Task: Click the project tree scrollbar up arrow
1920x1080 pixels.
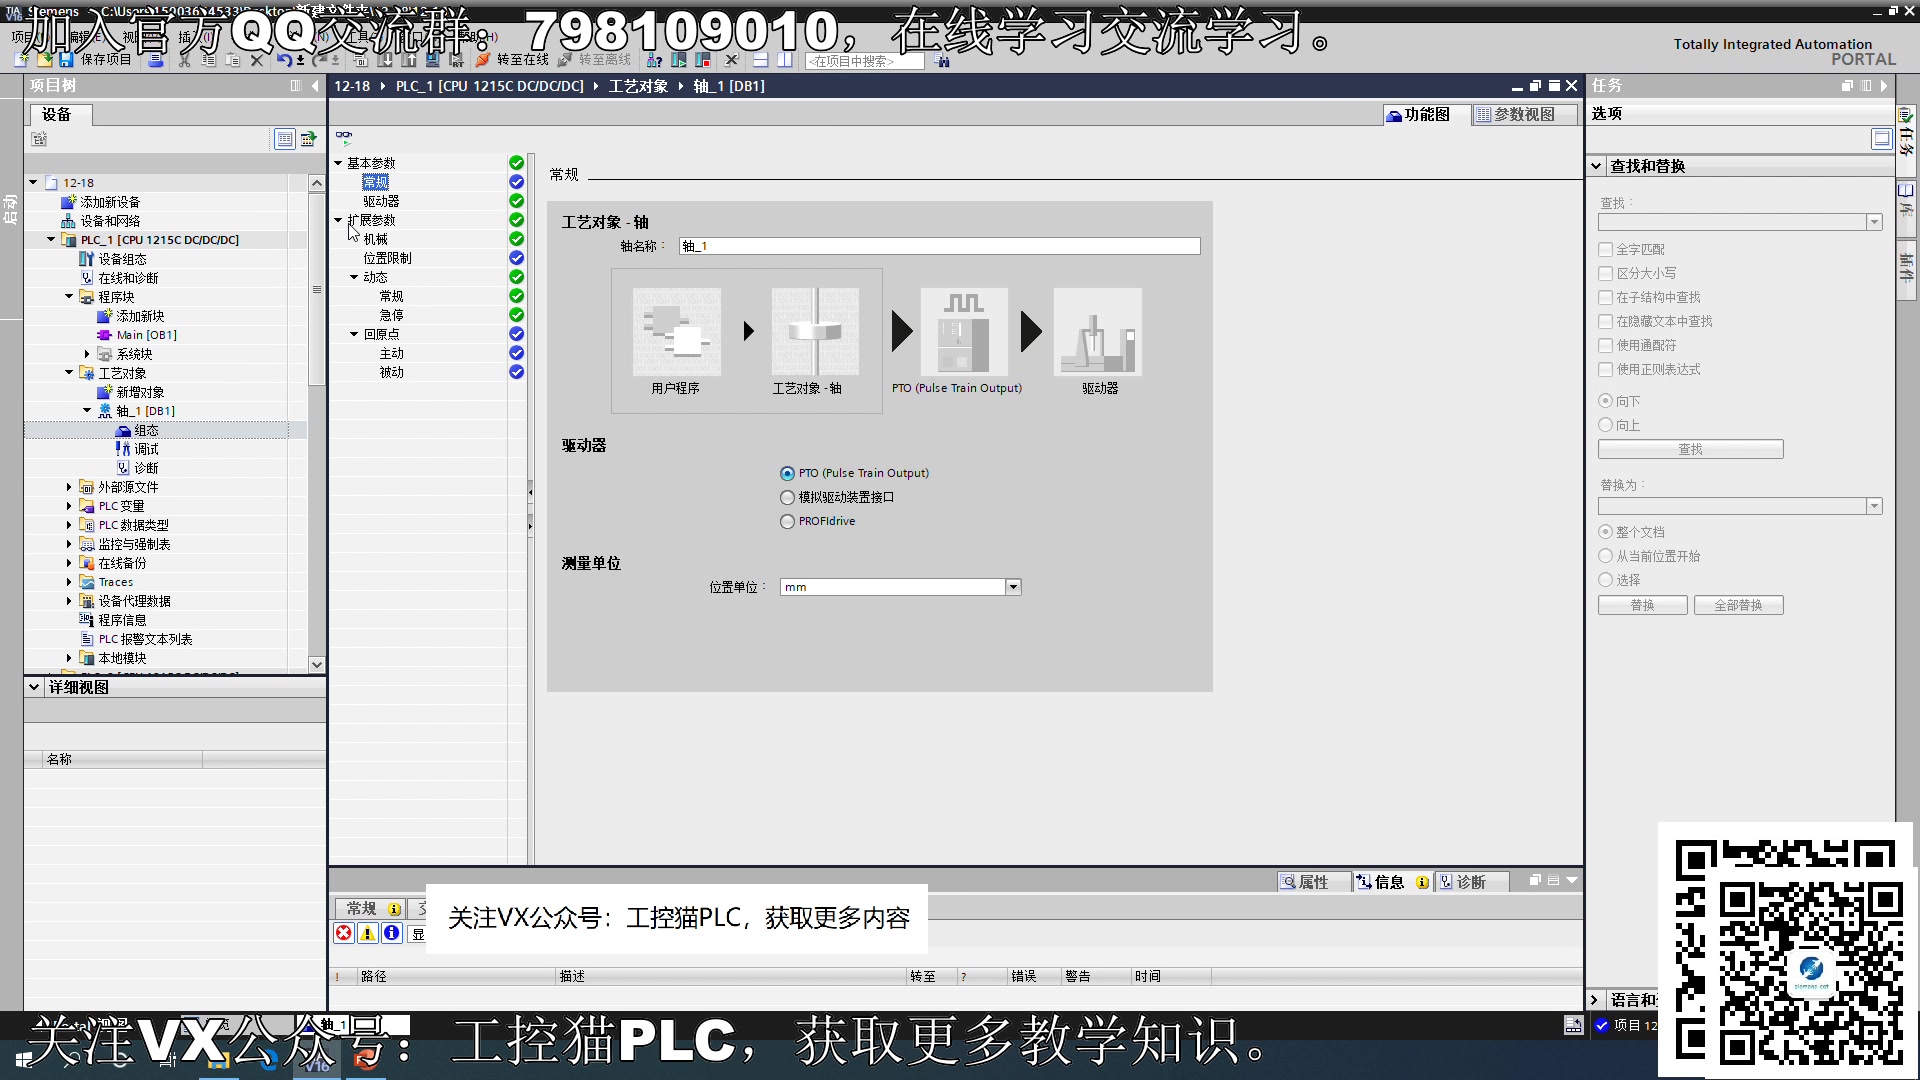Action: coord(317,183)
